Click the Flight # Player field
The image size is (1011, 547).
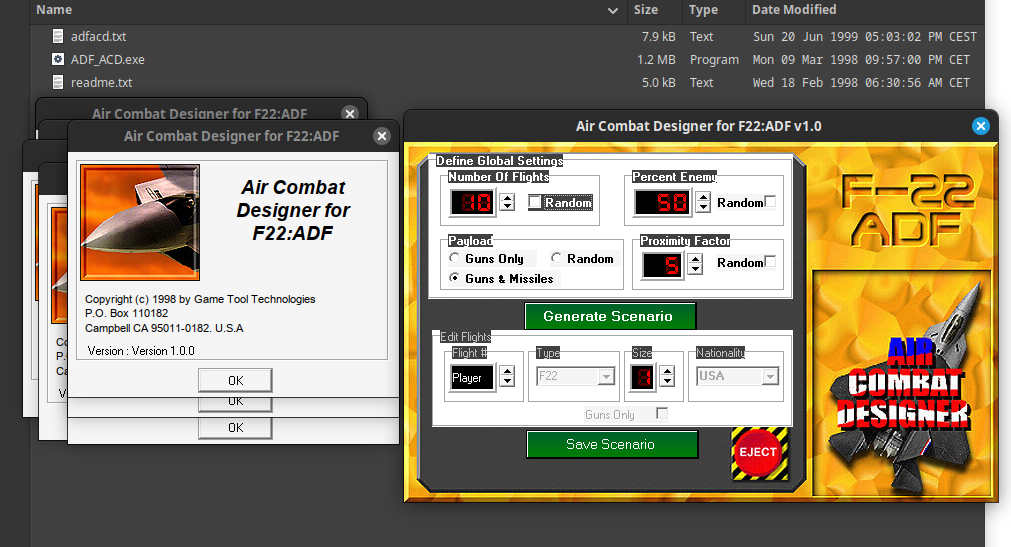tap(472, 378)
